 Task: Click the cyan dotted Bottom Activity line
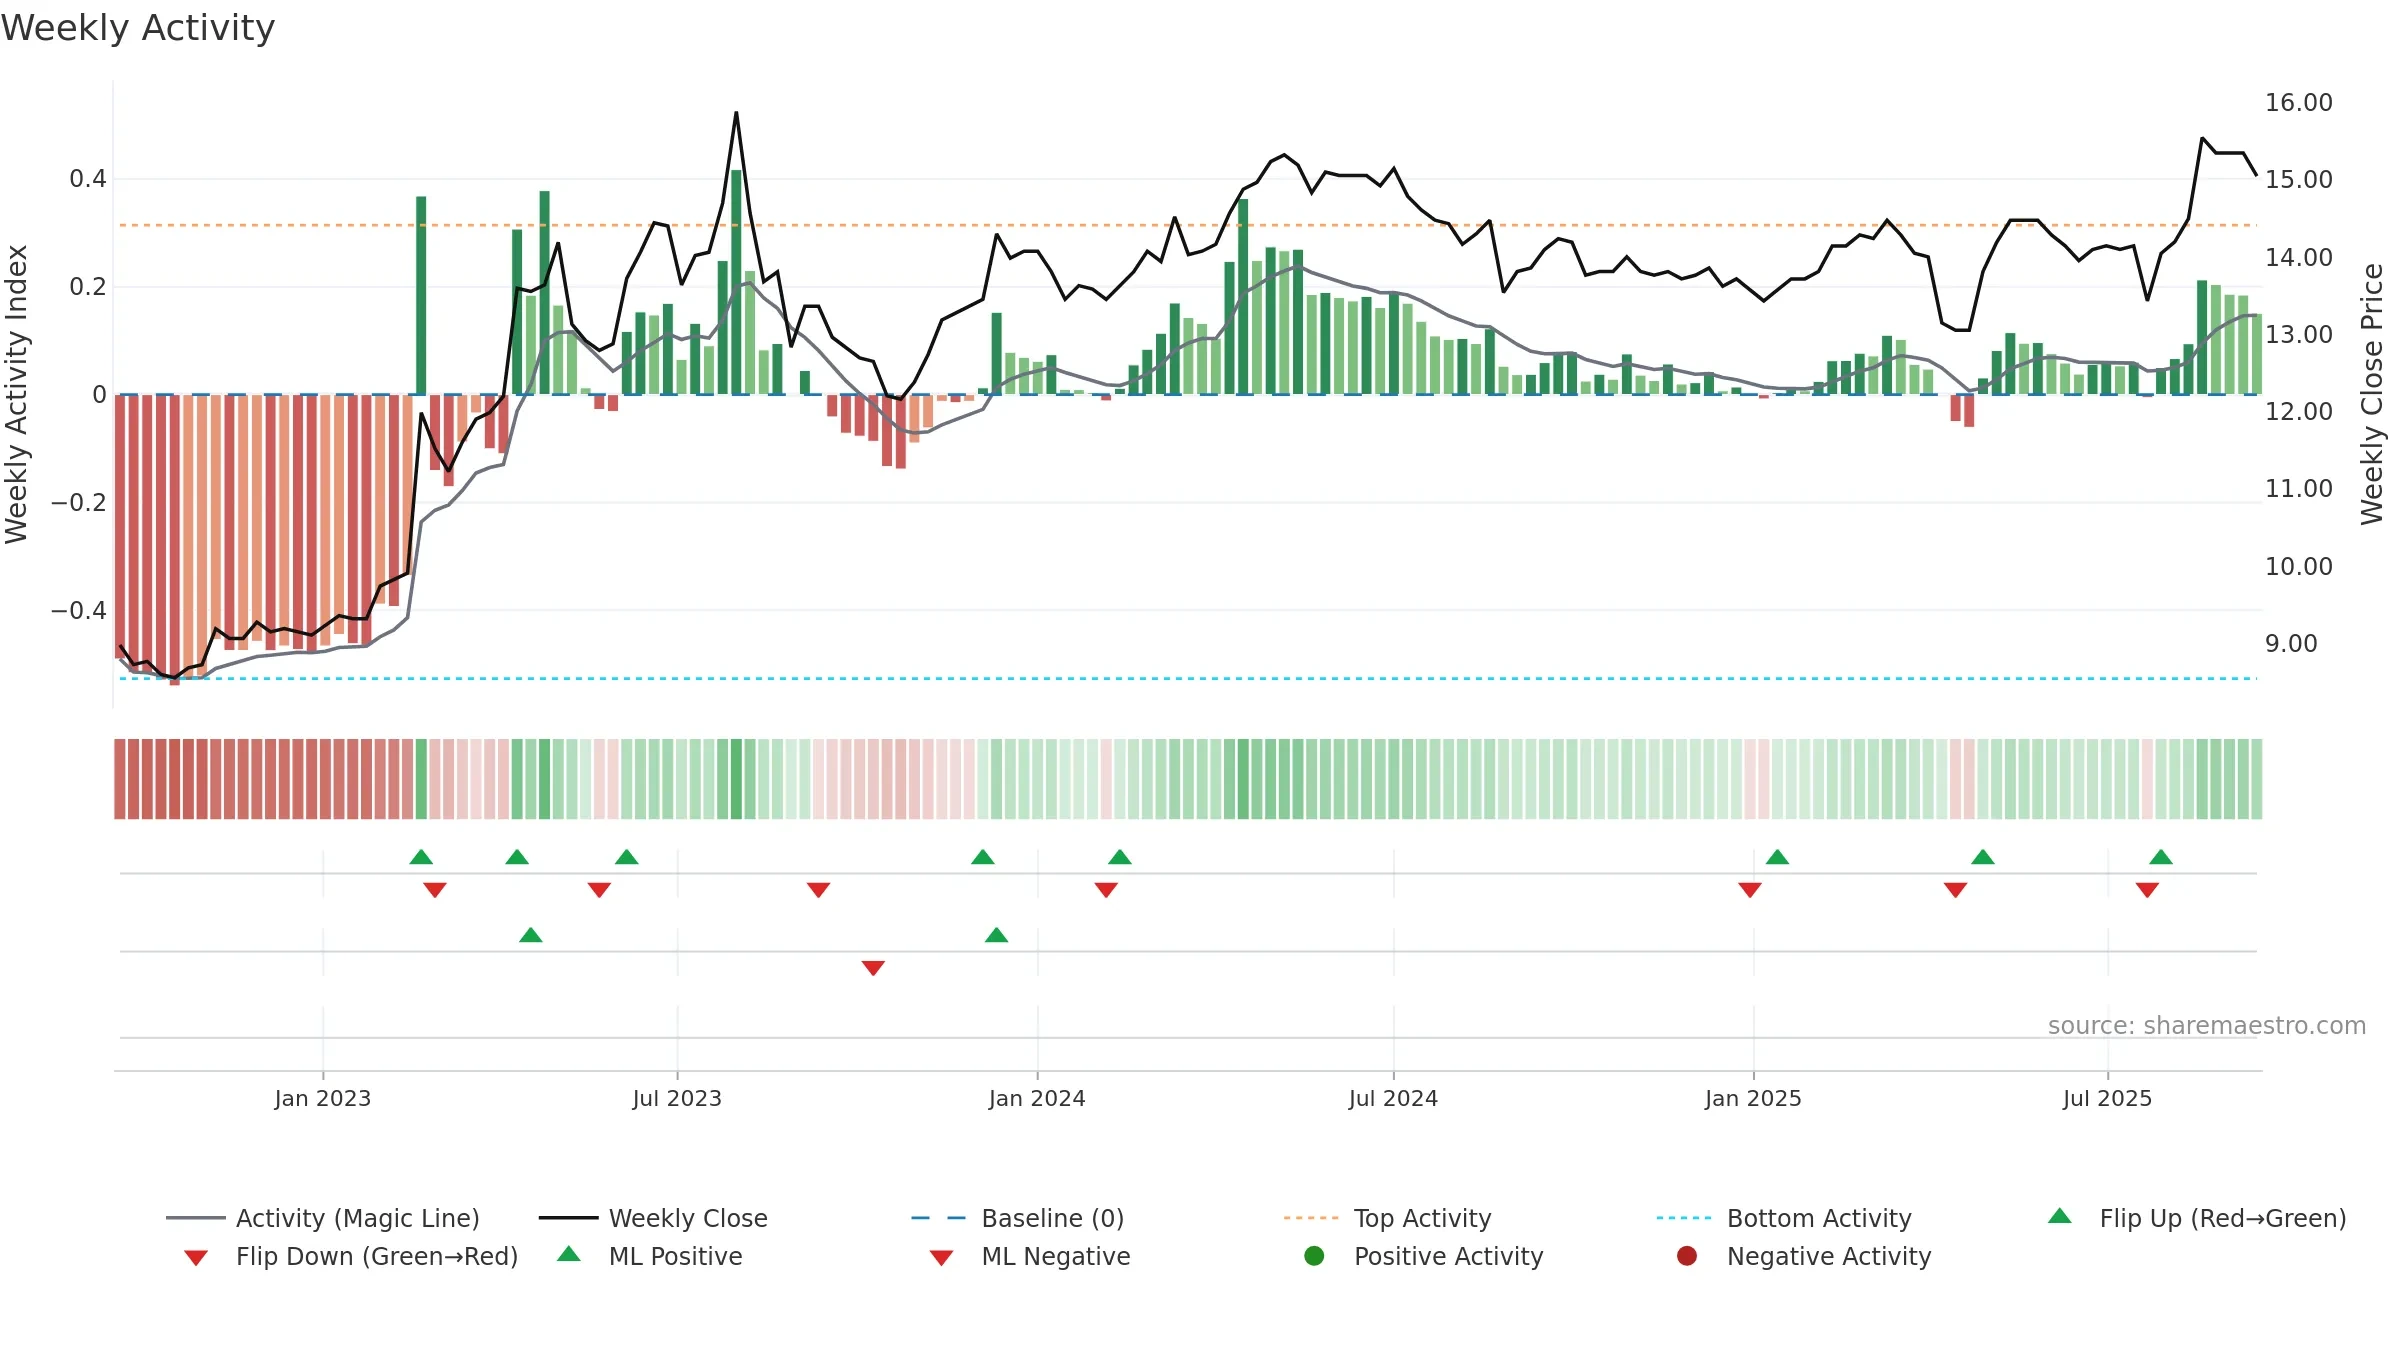[x=1188, y=678]
